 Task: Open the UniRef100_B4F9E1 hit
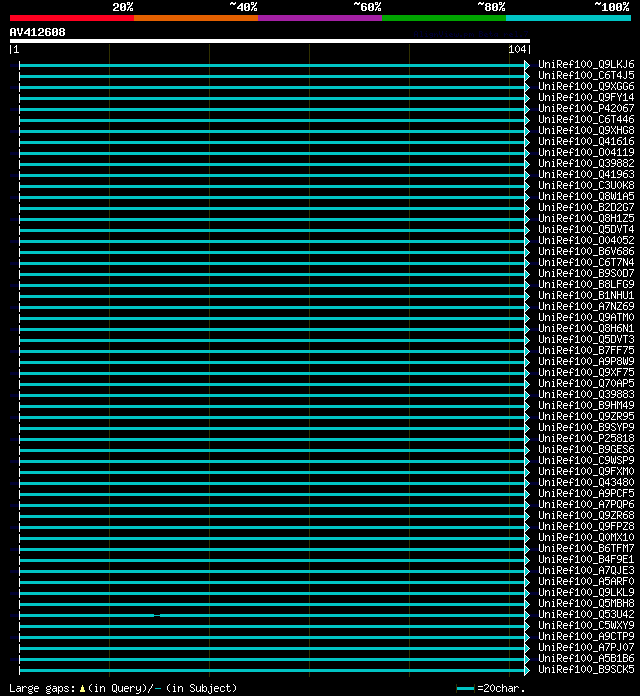[586, 559]
